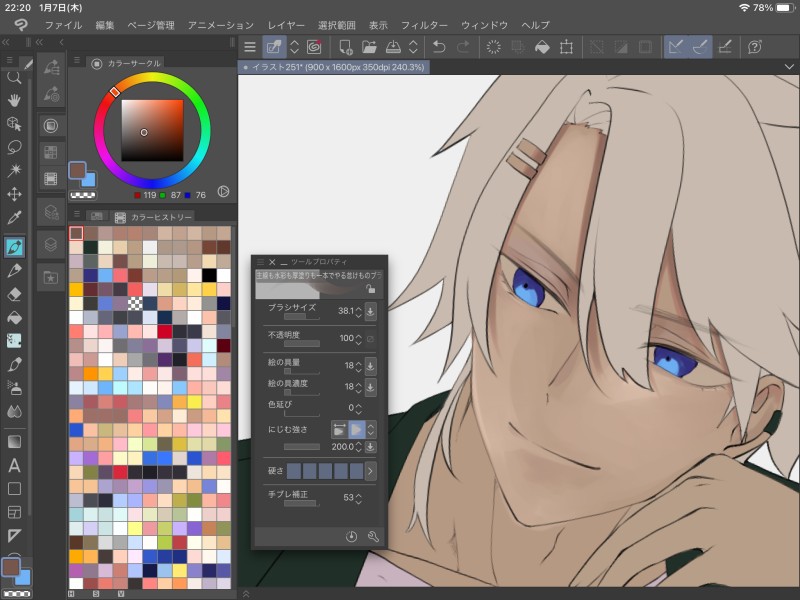
Task: Open the command bar hamburger menu
Action: (249, 47)
